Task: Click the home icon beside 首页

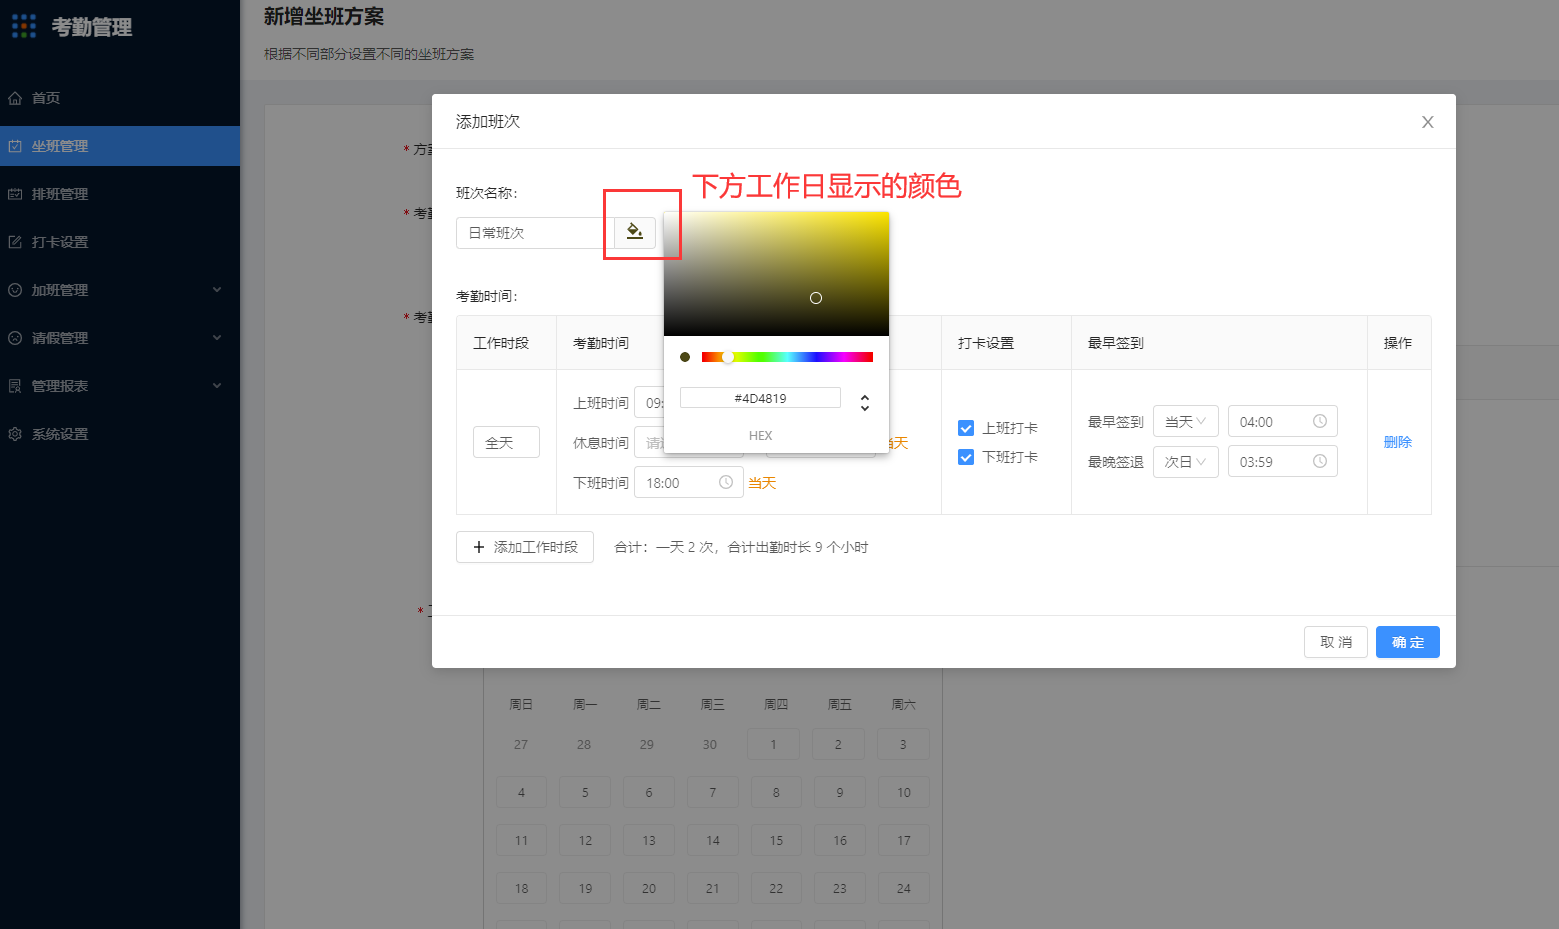Action: pos(15,98)
